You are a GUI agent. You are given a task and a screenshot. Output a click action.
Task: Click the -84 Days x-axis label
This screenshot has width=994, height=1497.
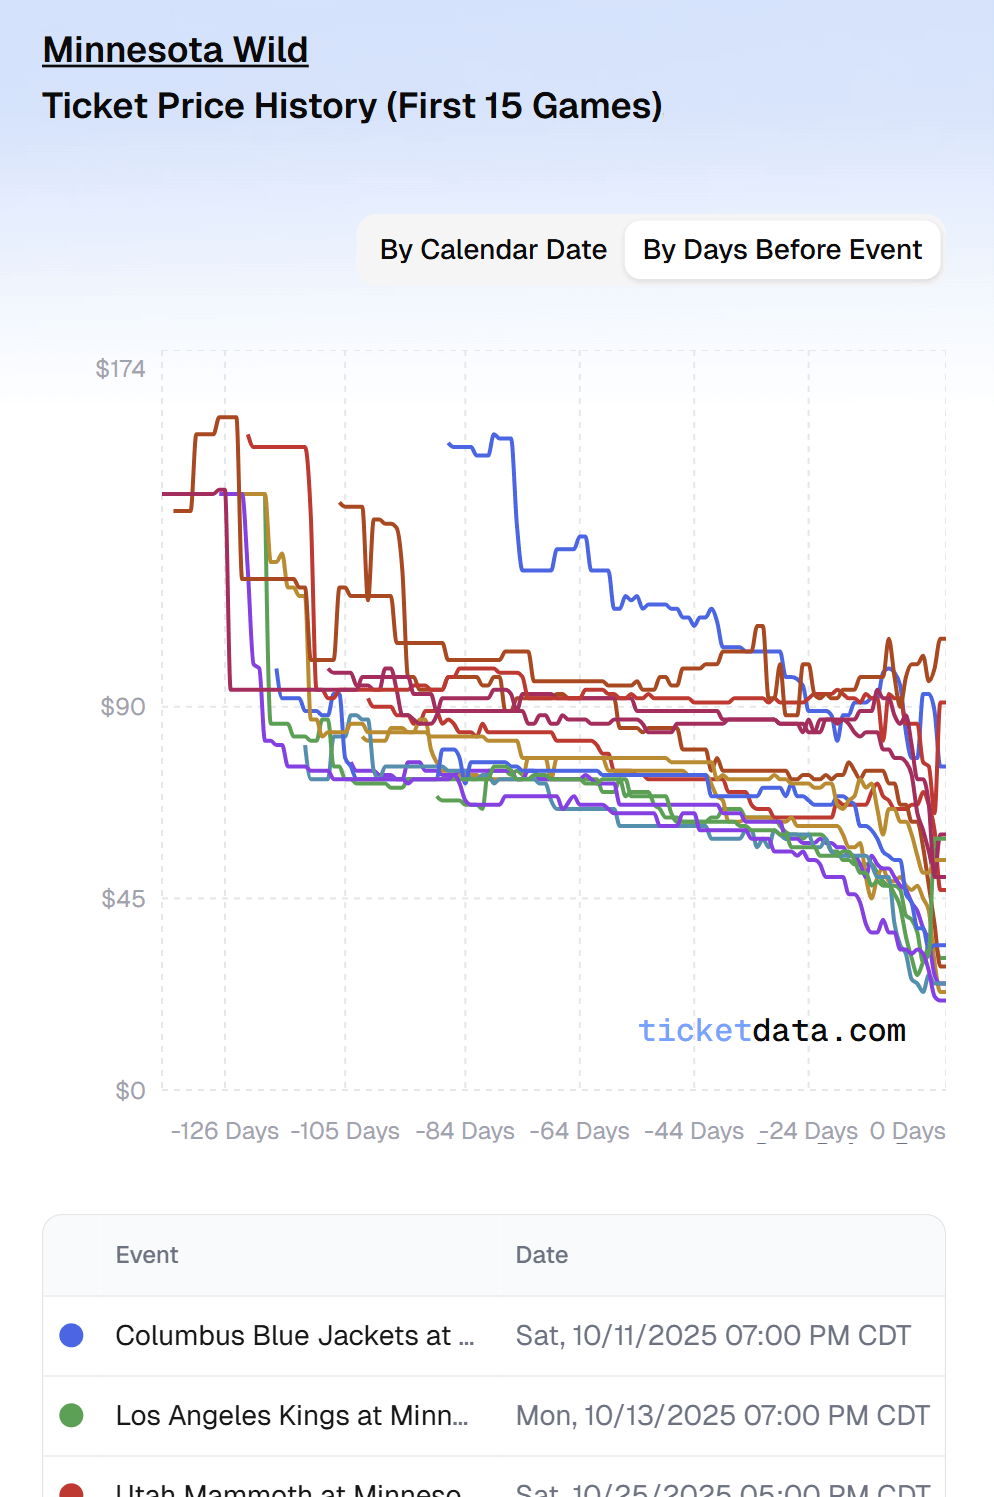(x=465, y=1131)
